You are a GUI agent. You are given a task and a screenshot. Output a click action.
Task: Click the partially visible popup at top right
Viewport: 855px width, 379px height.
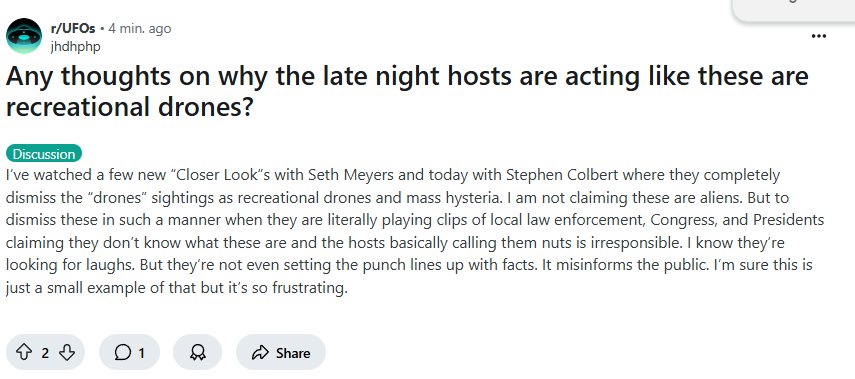point(793,10)
